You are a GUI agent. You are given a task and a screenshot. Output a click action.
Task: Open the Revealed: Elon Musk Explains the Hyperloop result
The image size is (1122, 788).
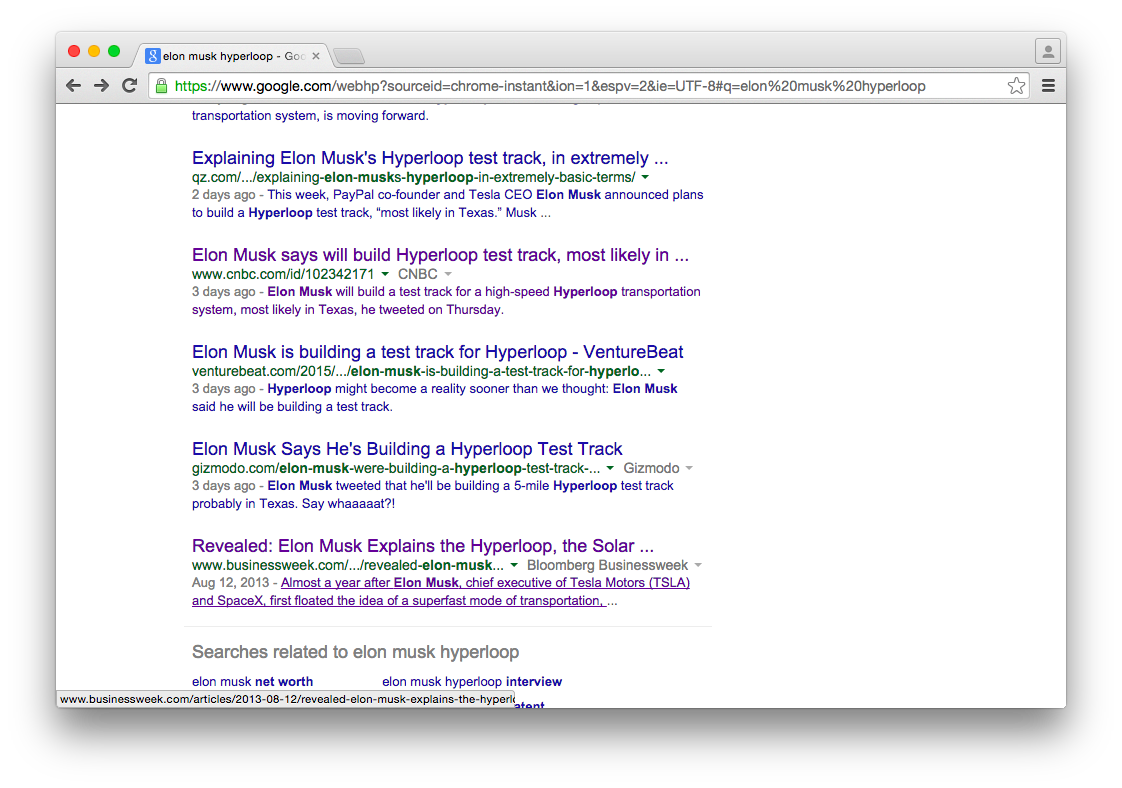point(423,546)
